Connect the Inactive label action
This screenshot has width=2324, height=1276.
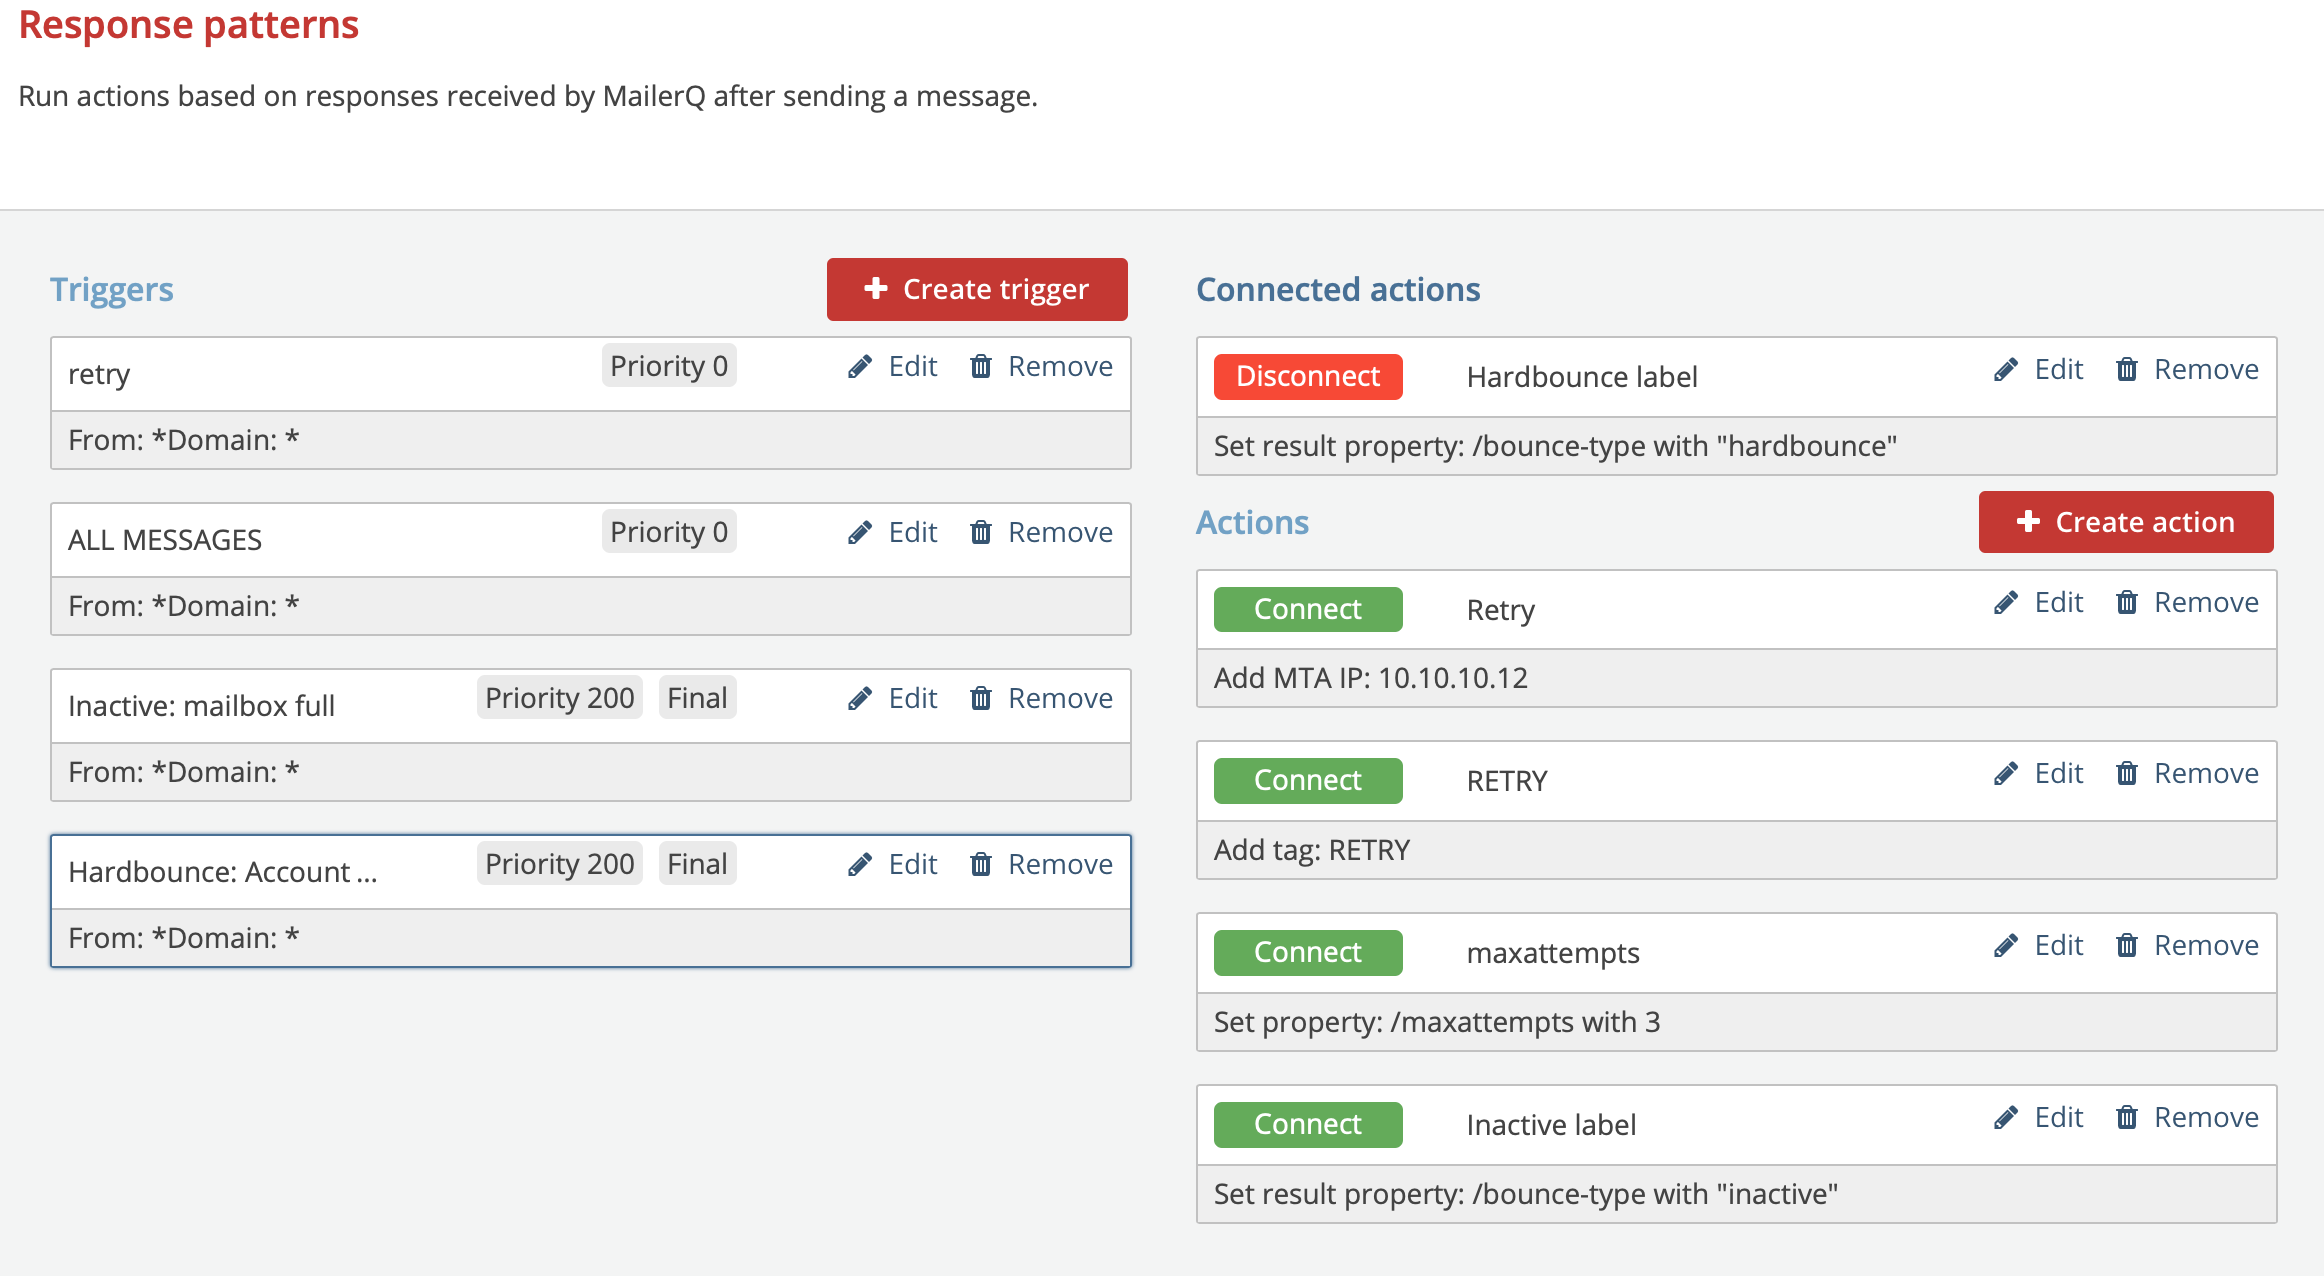coord(1307,1125)
